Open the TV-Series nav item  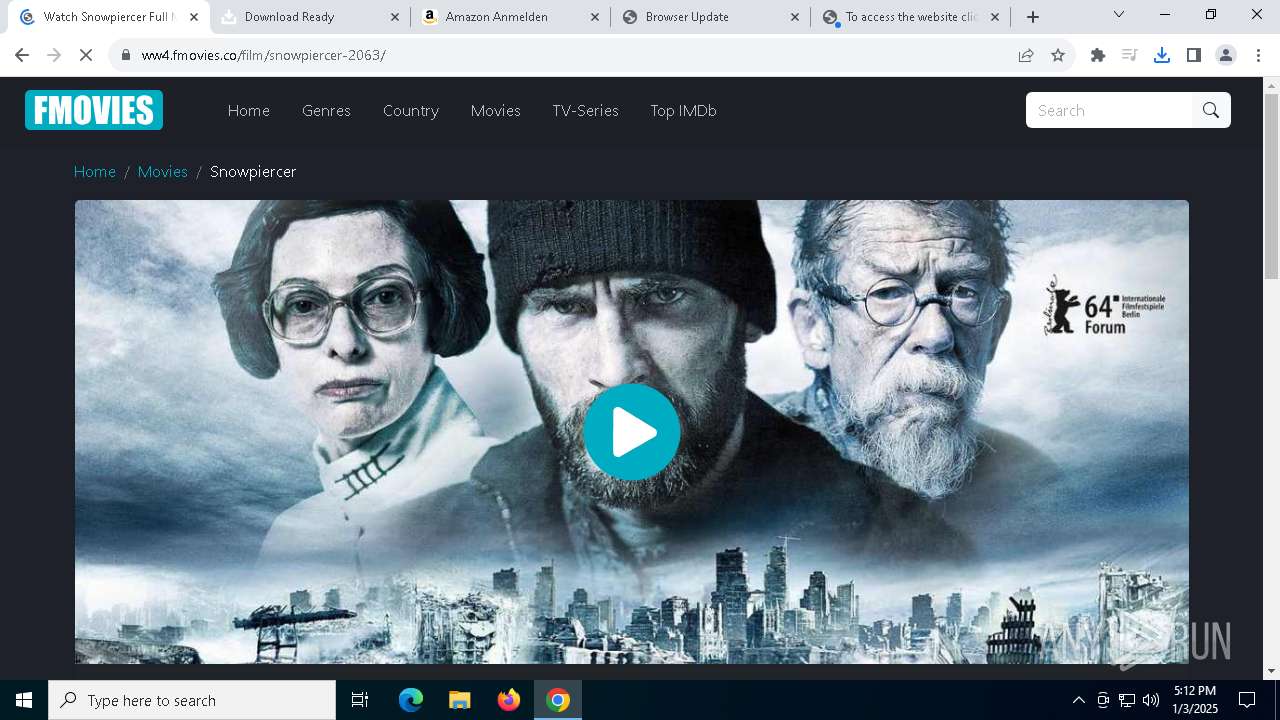tap(585, 110)
